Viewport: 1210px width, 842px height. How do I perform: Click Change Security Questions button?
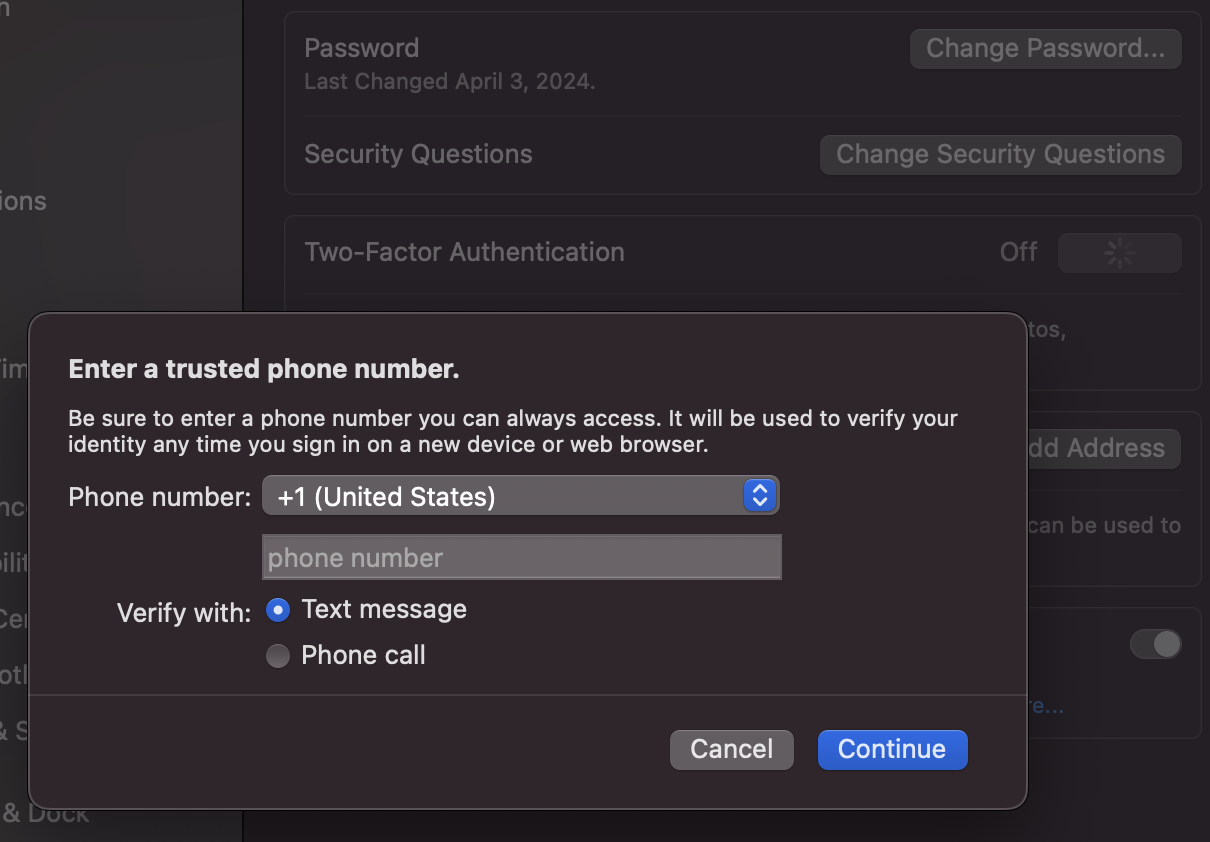pyautogui.click(x=1001, y=154)
